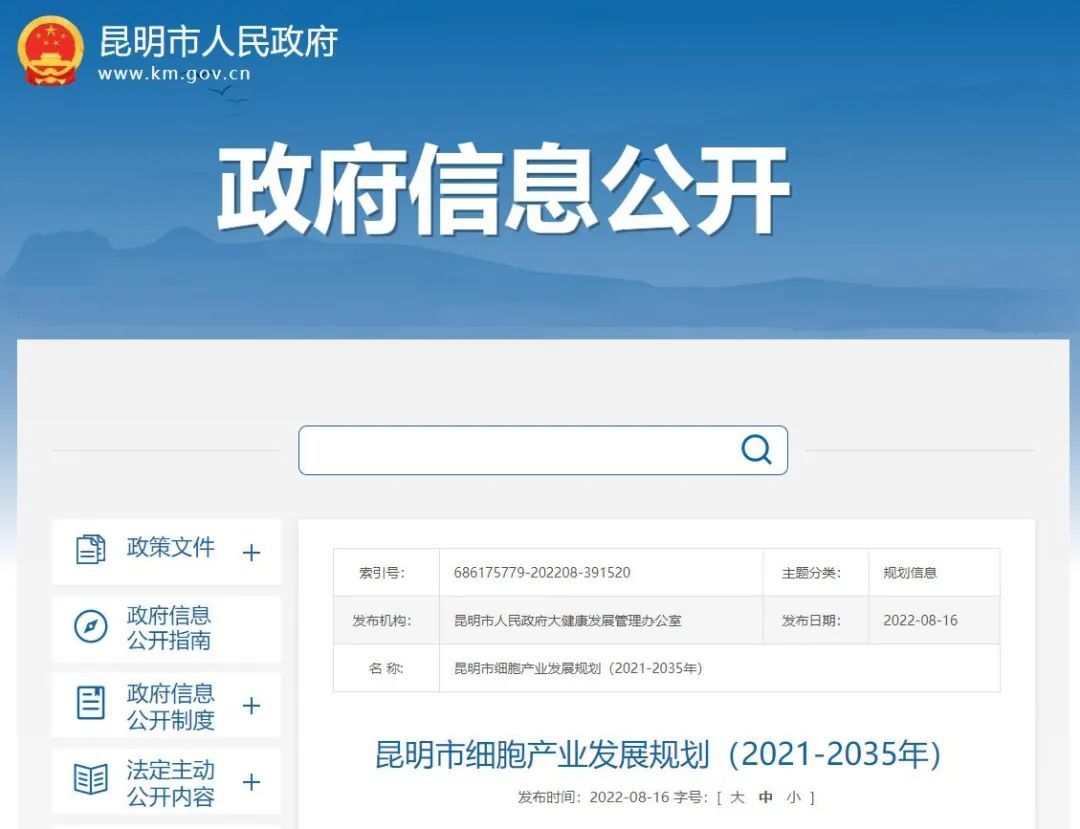The width and height of the screenshot is (1080, 829).
Task: Click the 政府信息公开制度 page icon
Action: tap(90, 702)
